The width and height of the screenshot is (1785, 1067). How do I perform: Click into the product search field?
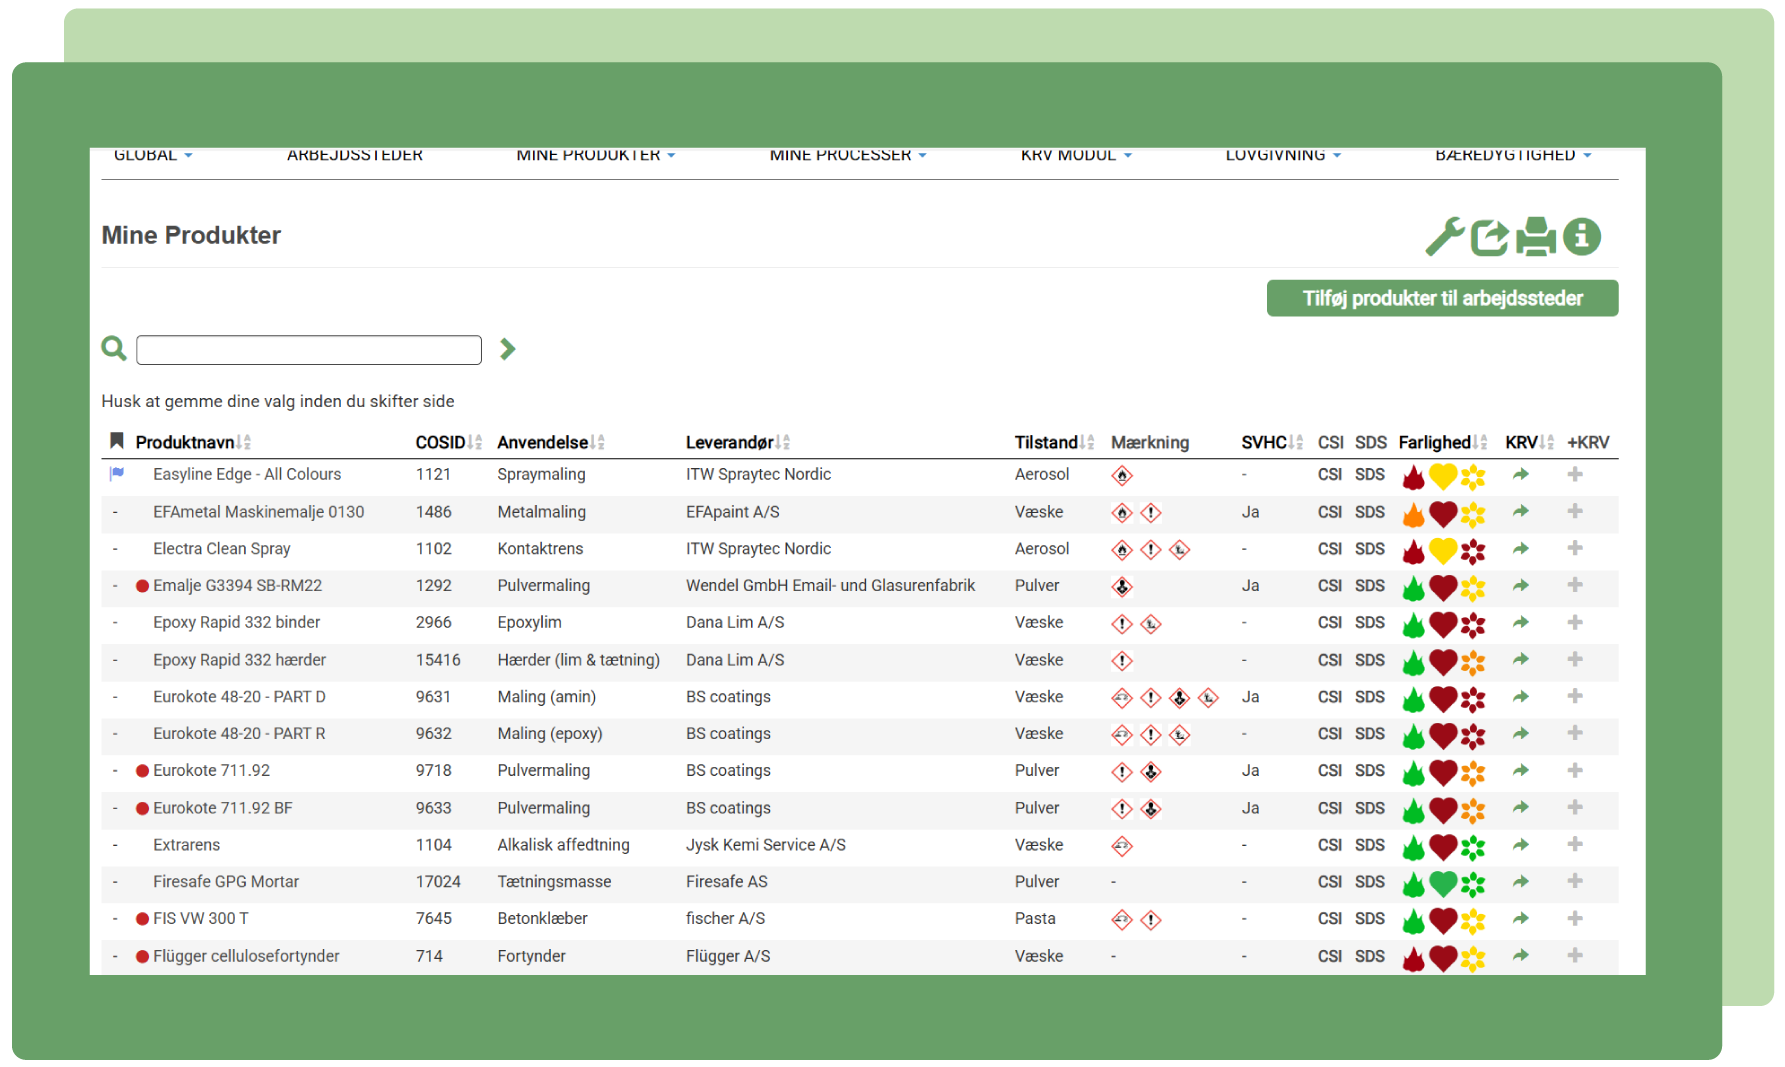[x=308, y=350]
